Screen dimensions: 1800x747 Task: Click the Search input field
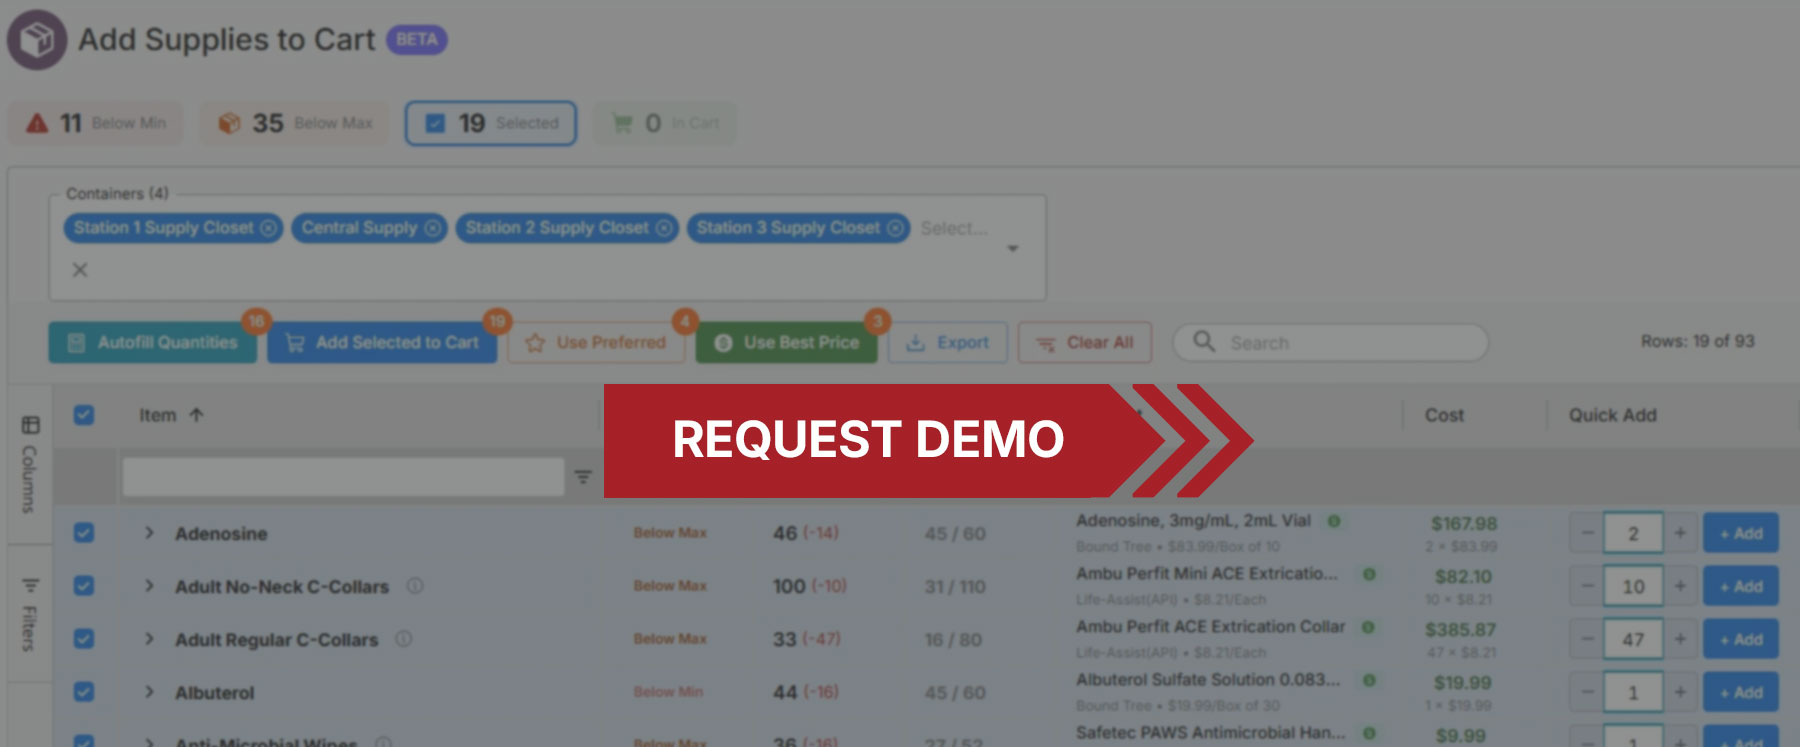tap(1340, 343)
